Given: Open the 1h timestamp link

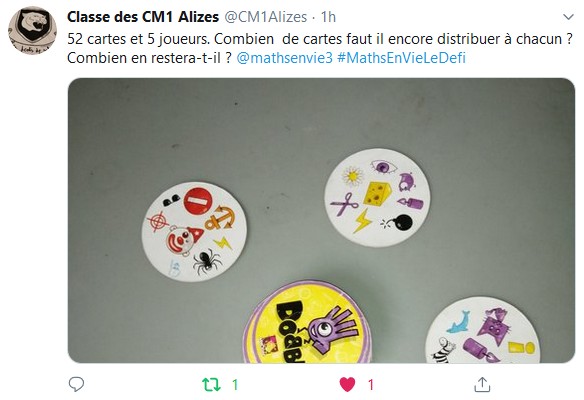Looking at the screenshot, I should (328, 17).
